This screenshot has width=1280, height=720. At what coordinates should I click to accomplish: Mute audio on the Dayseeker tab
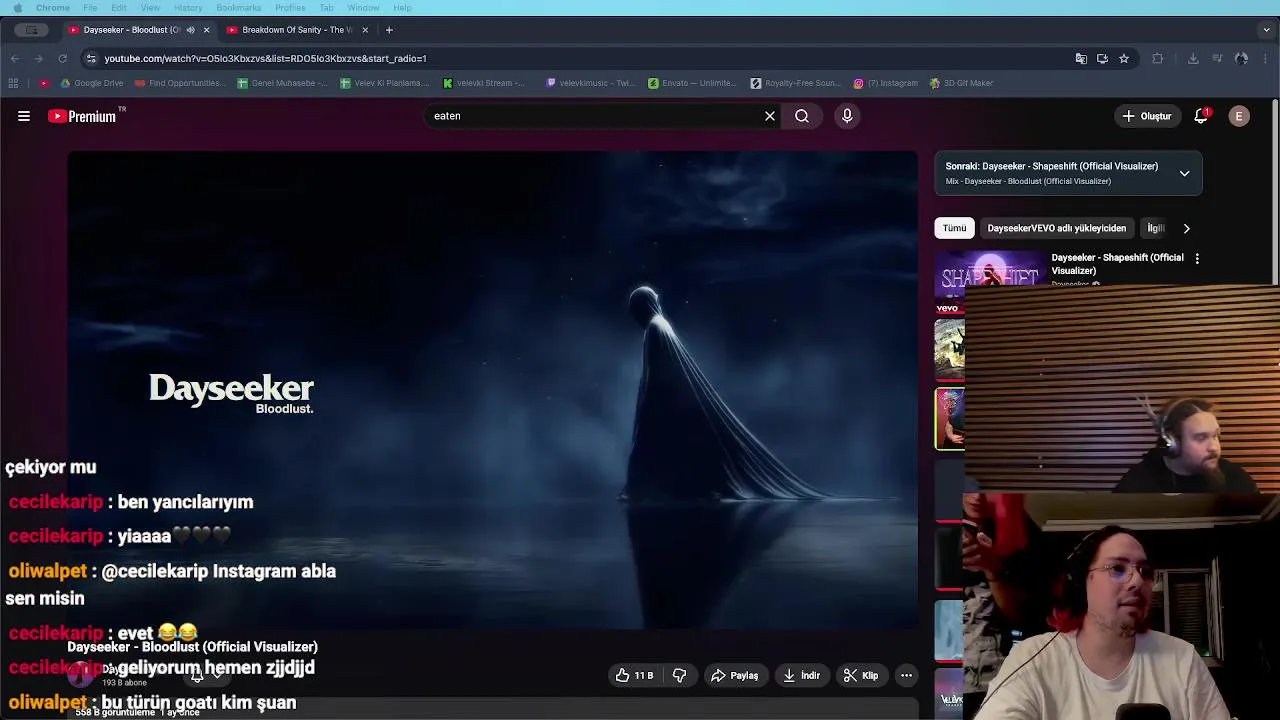190,30
